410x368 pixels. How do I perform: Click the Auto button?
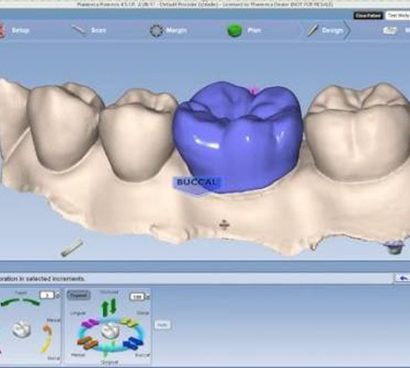tap(162, 325)
